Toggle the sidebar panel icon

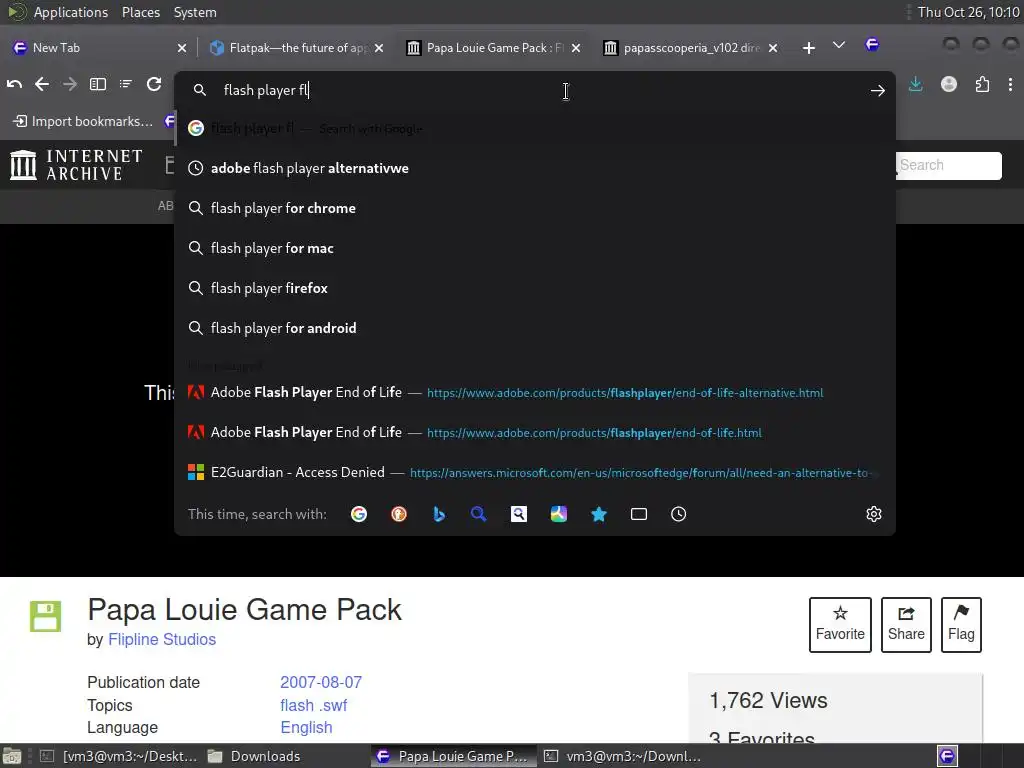(x=98, y=84)
